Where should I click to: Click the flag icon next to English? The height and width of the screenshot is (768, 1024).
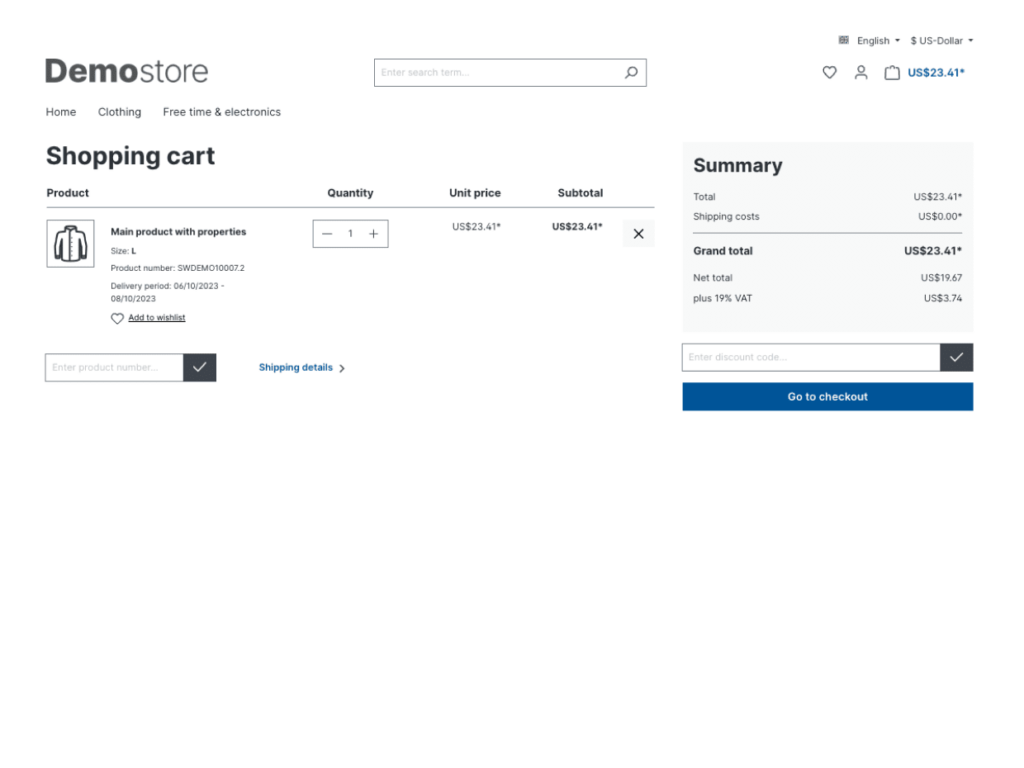point(843,40)
